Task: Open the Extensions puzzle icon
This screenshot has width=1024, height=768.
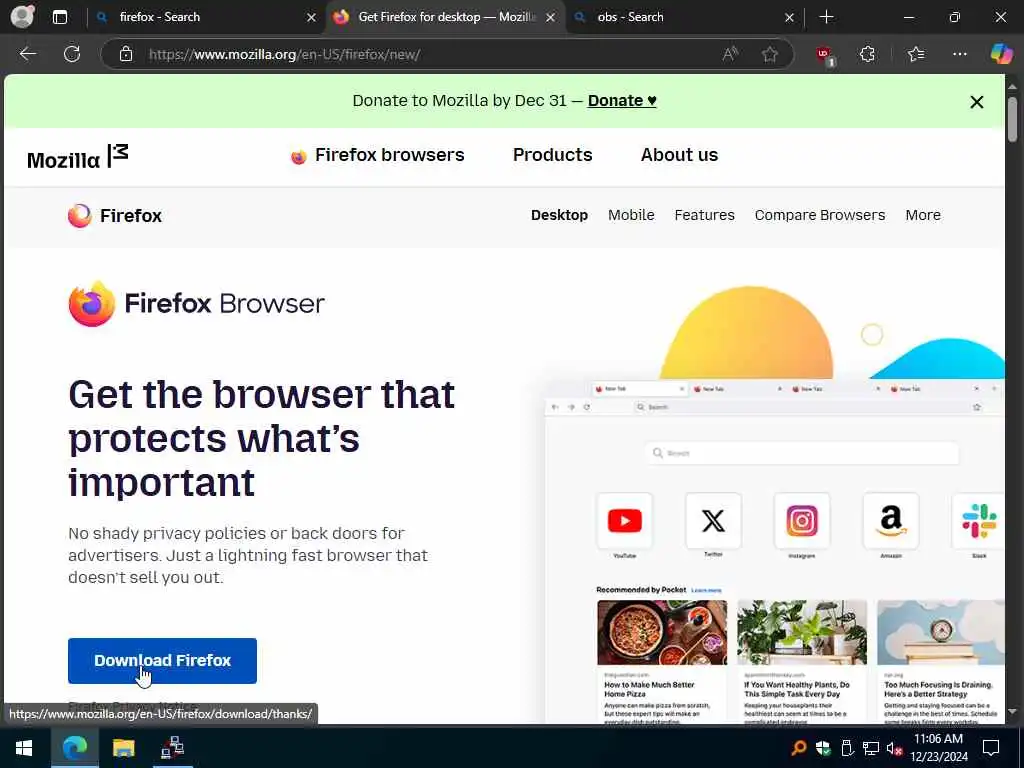Action: 867,54
